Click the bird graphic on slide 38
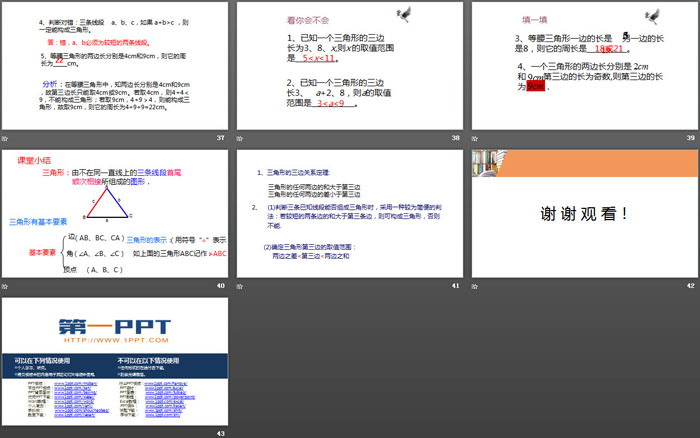 [403, 13]
